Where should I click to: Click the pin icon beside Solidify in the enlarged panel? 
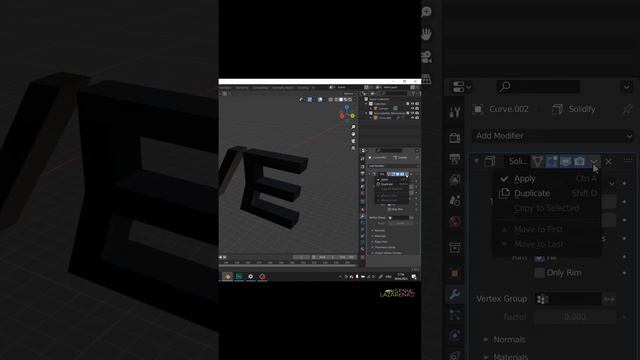pos(627,109)
